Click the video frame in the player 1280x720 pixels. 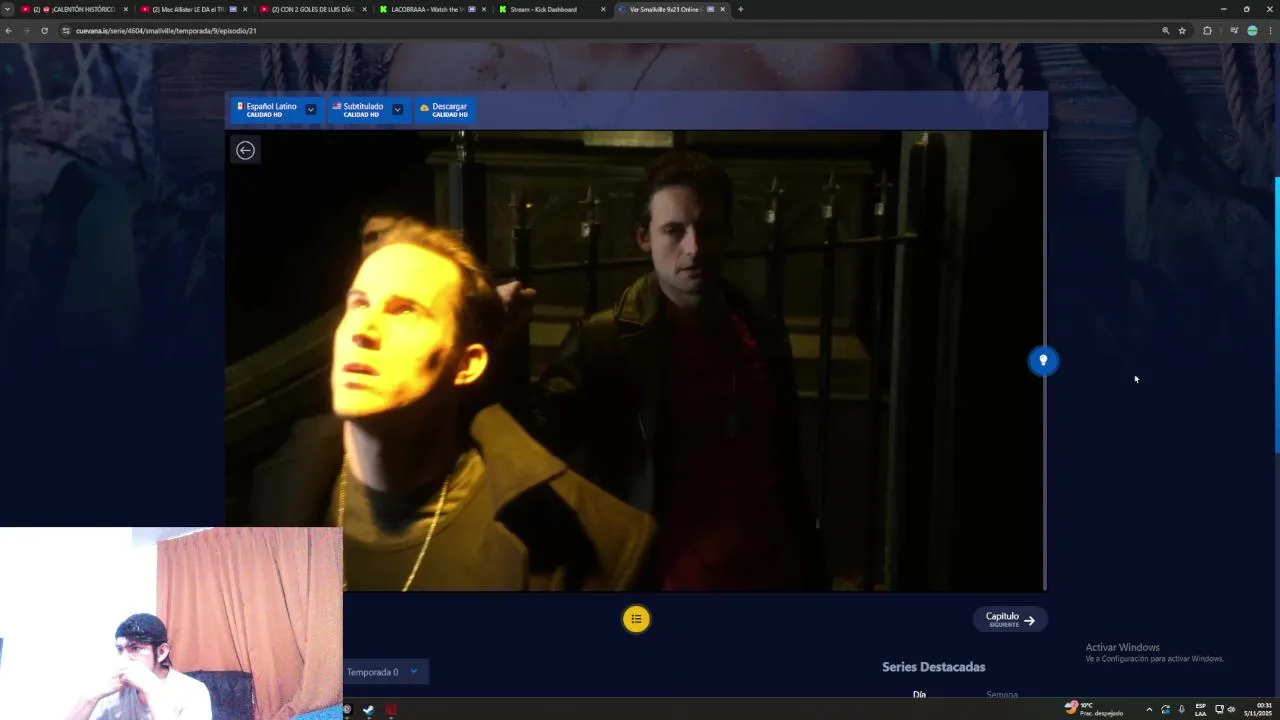click(634, 360)
